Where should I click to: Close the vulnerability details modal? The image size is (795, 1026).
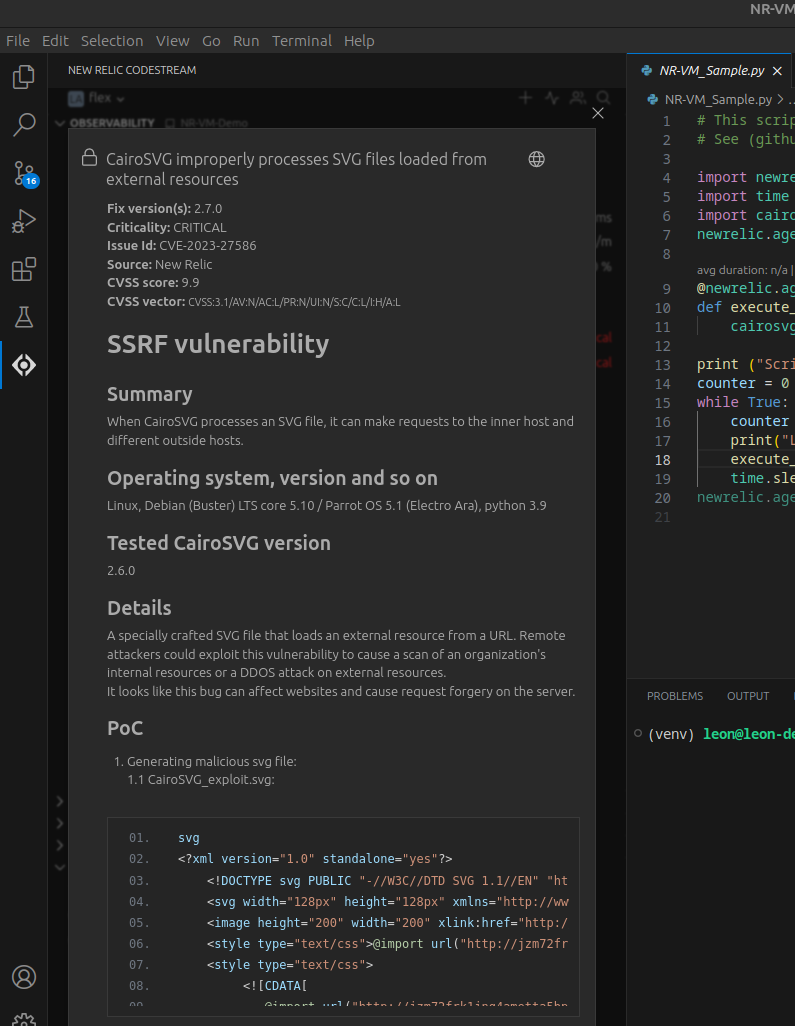[x=597, y=113]
